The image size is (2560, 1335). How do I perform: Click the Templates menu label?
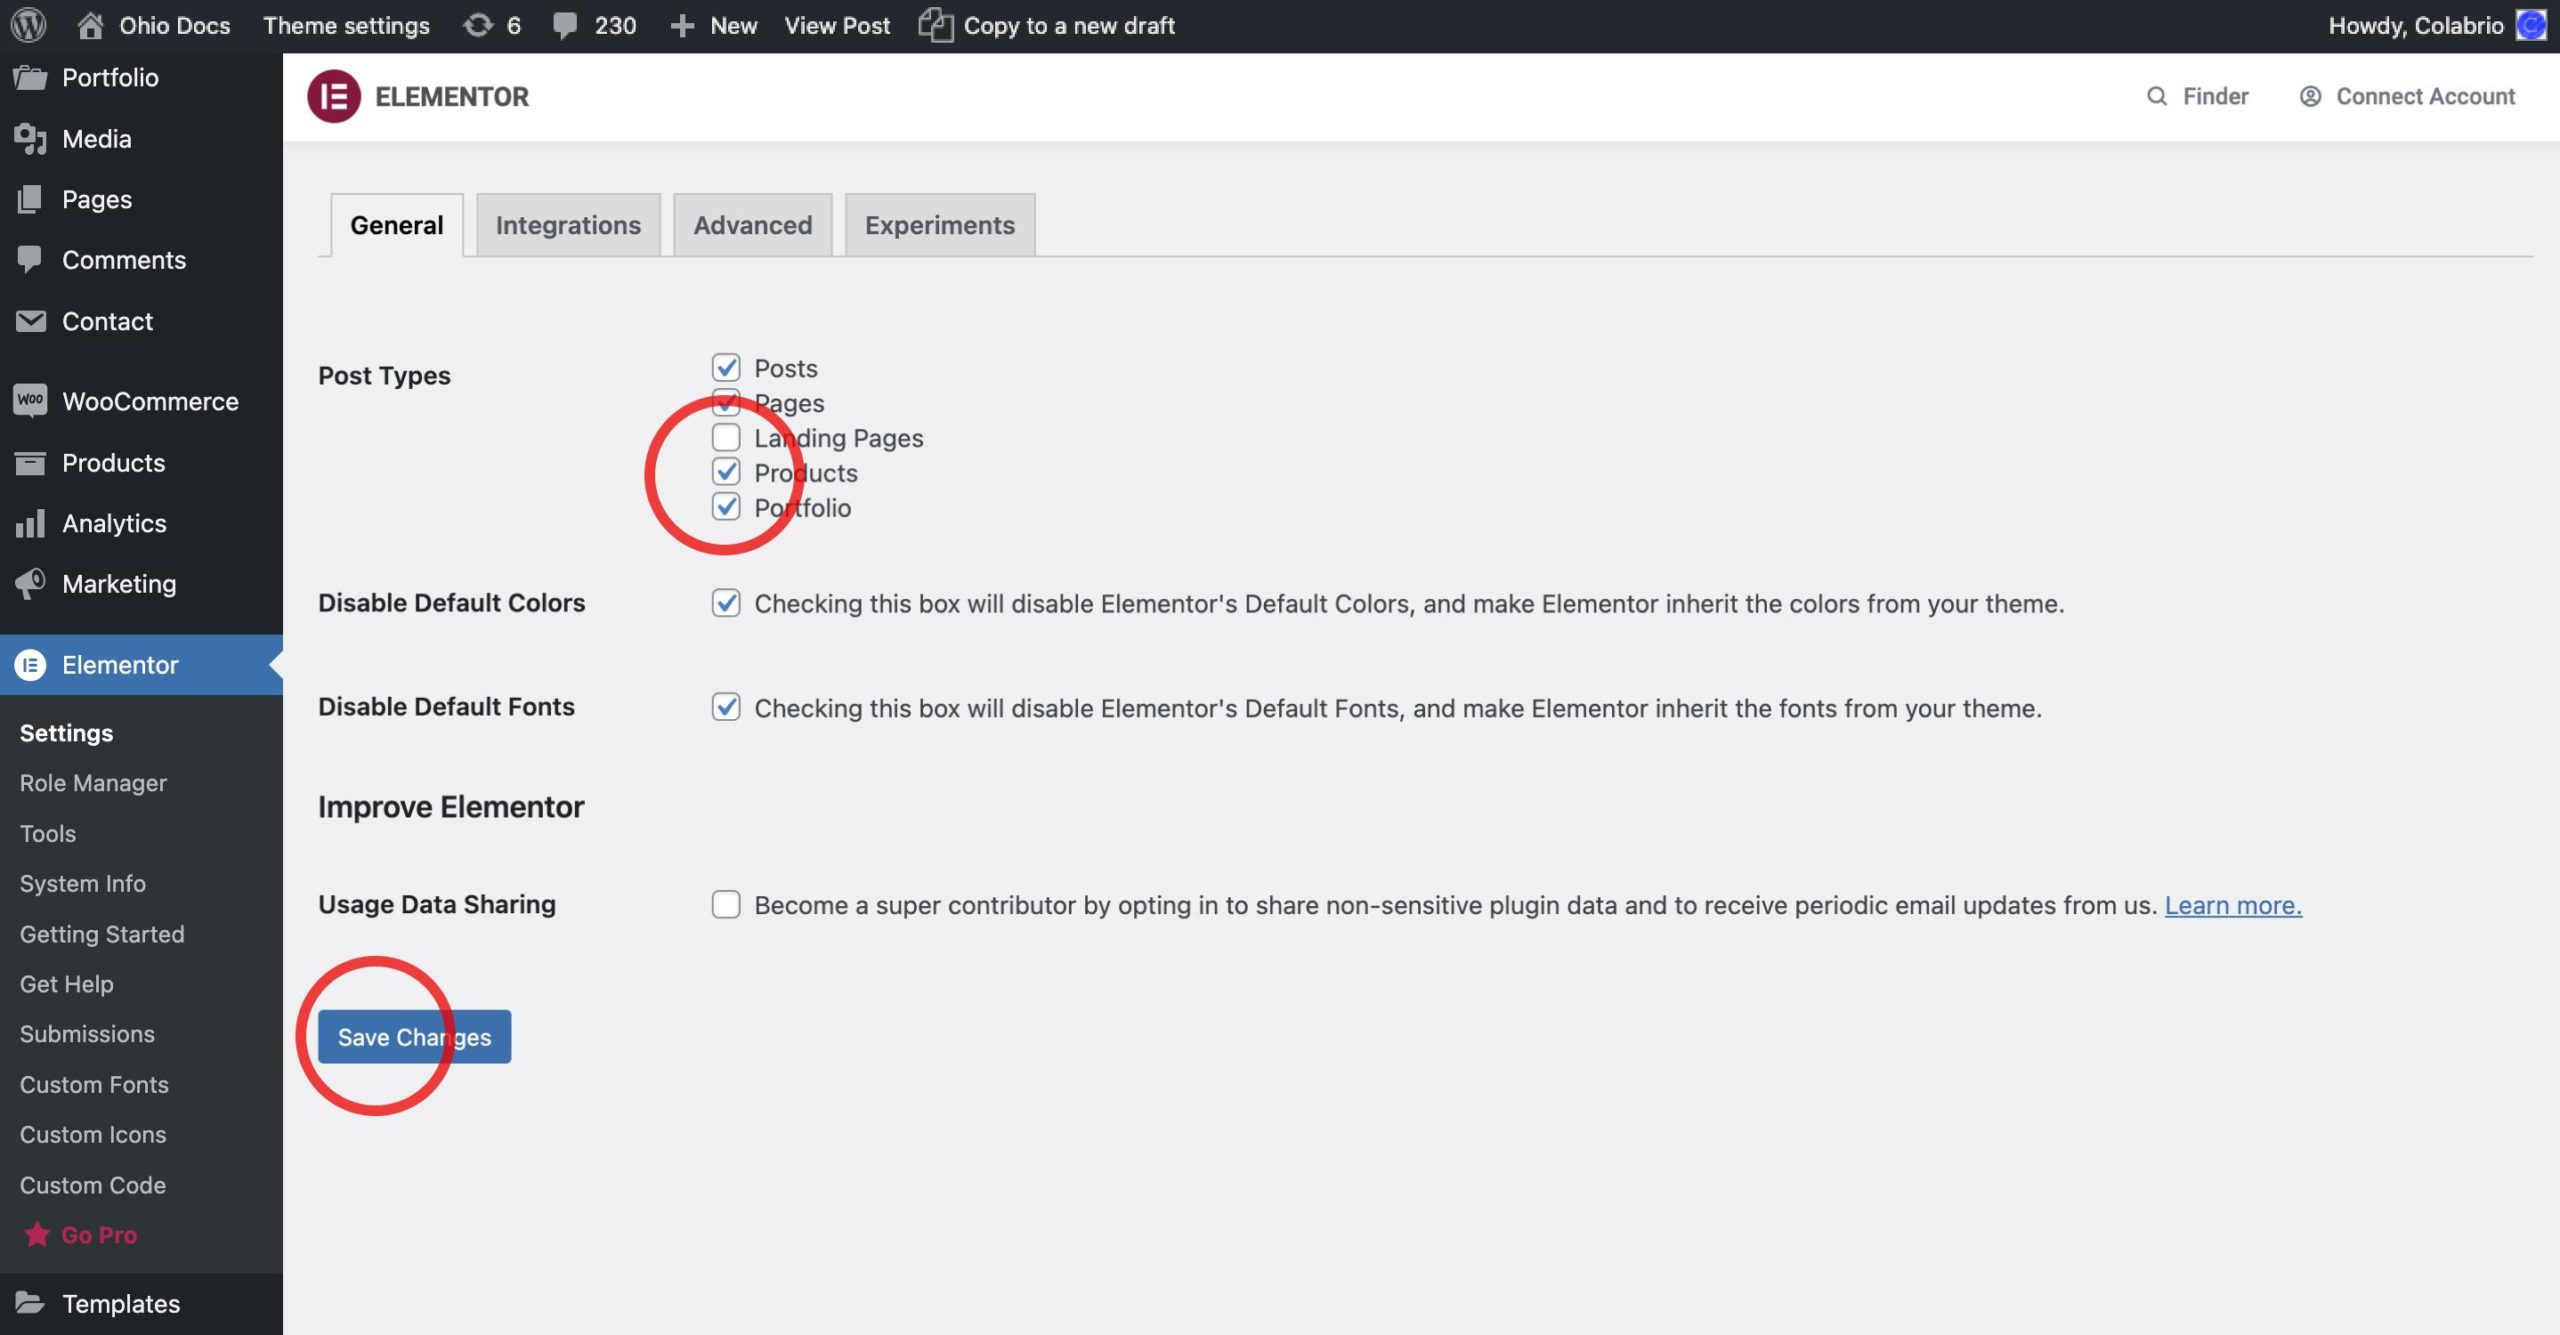pyautogui.click(x=121, y=1303)
